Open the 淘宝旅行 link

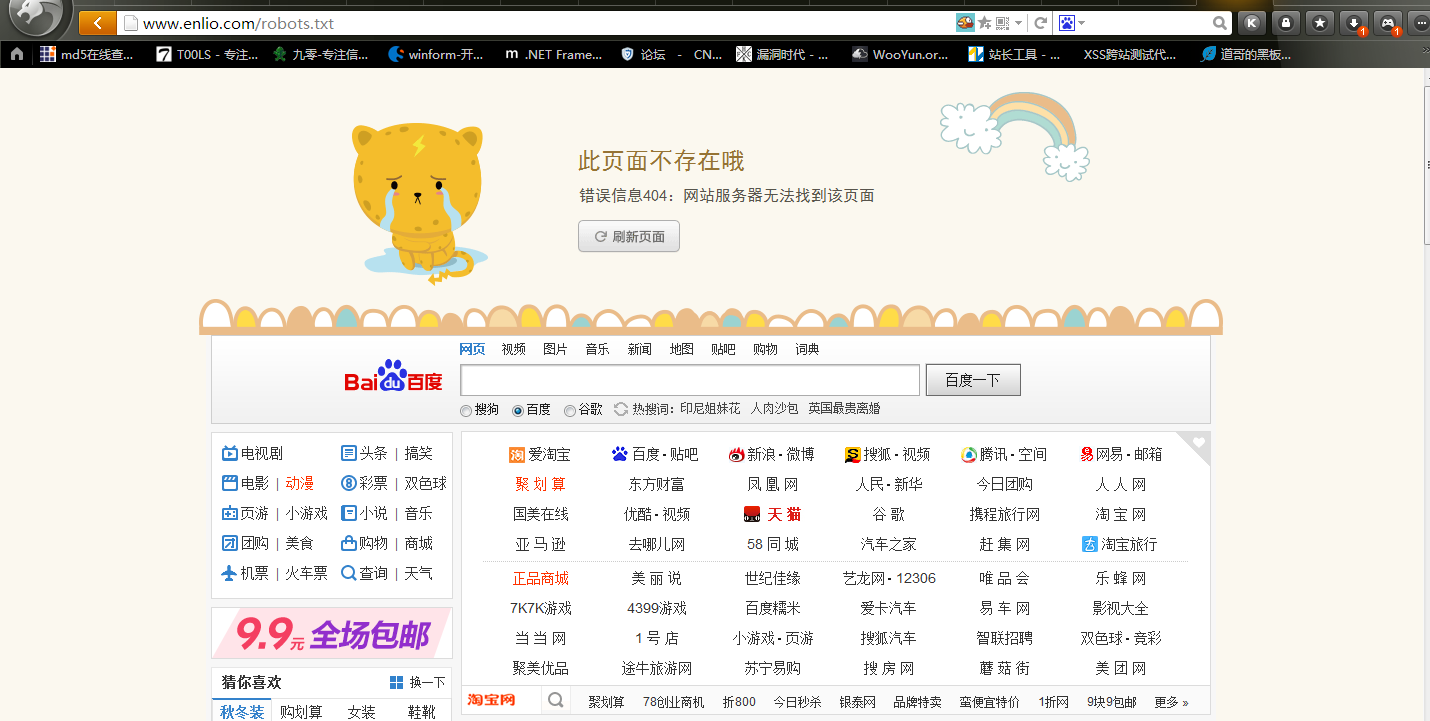[x=1119, y=544]
